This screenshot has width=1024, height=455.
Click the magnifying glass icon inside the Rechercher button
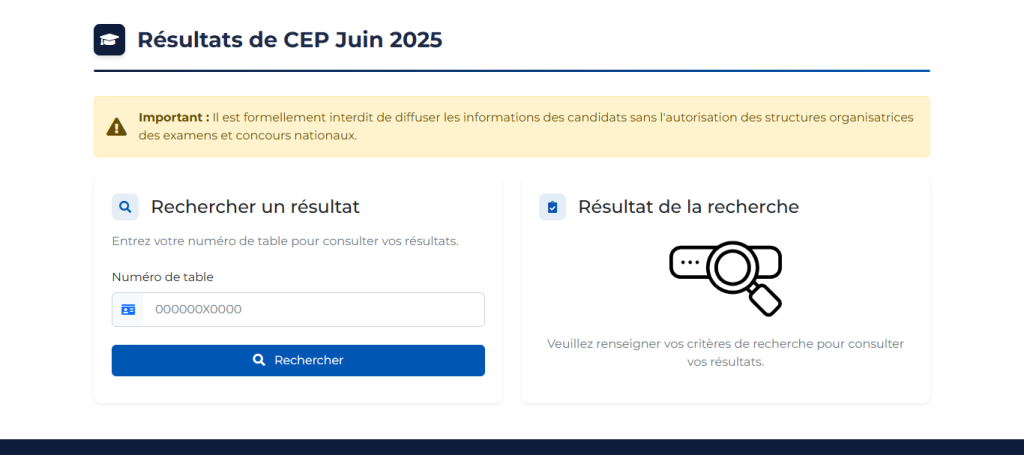[x=259, y=360]
